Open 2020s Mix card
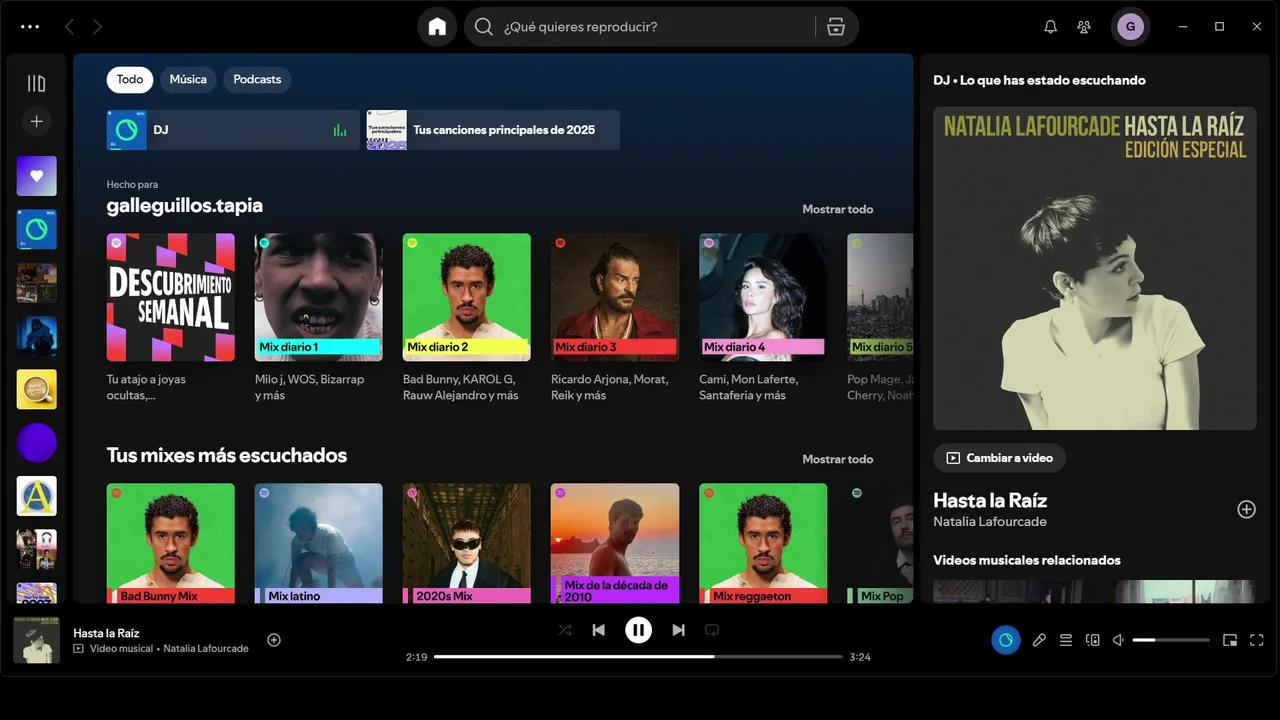The height and width of the screenshot is (720, 1280). coord(467,543)
